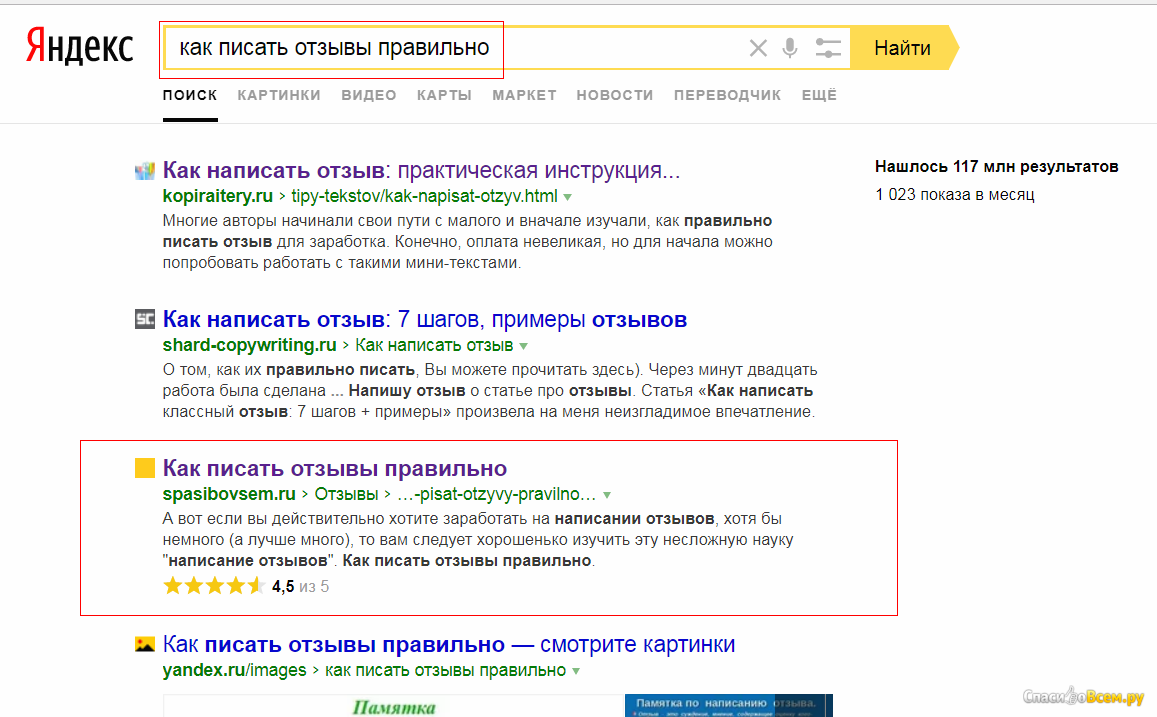Switch to the НОВОСТИ tab

tap(615, 95)
